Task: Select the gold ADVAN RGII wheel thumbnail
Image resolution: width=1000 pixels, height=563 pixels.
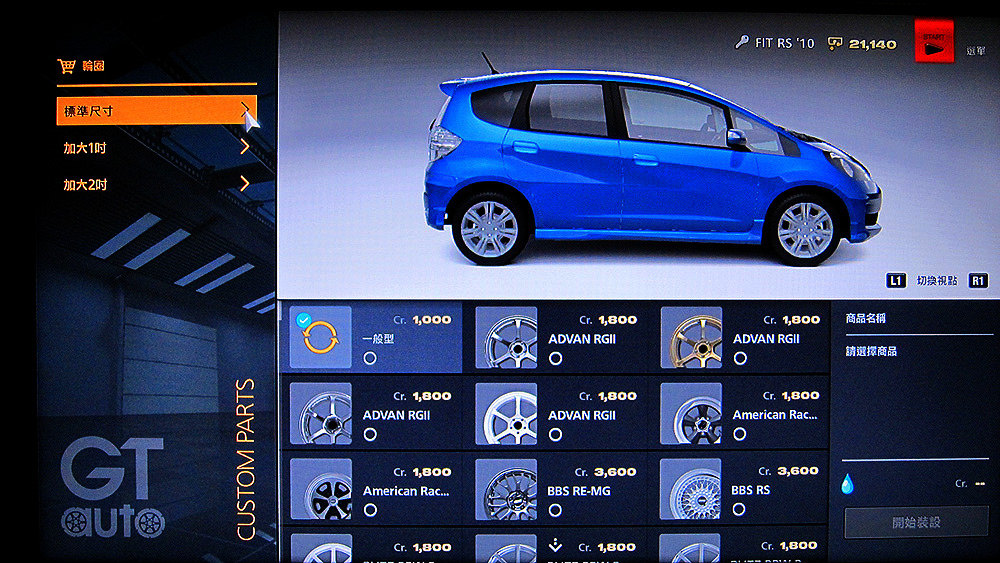Action: pyautogui.click(x=691, y=337)
